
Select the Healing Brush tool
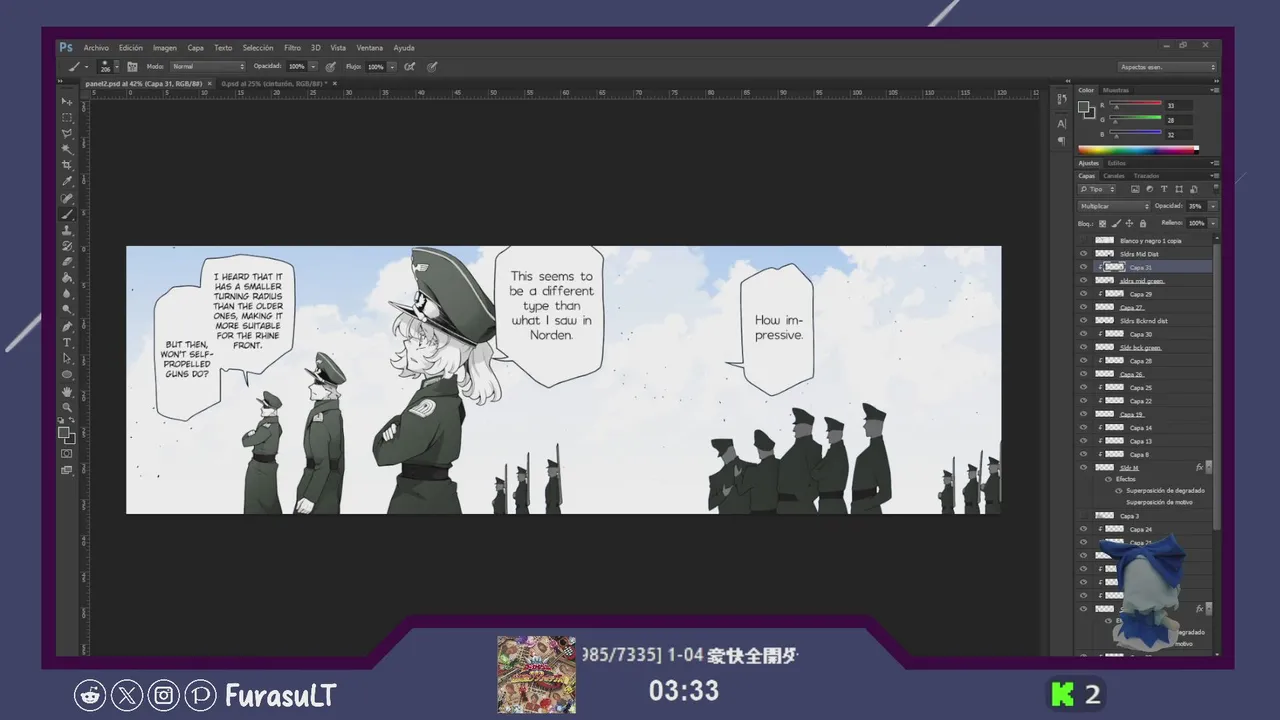click(67, 198)
